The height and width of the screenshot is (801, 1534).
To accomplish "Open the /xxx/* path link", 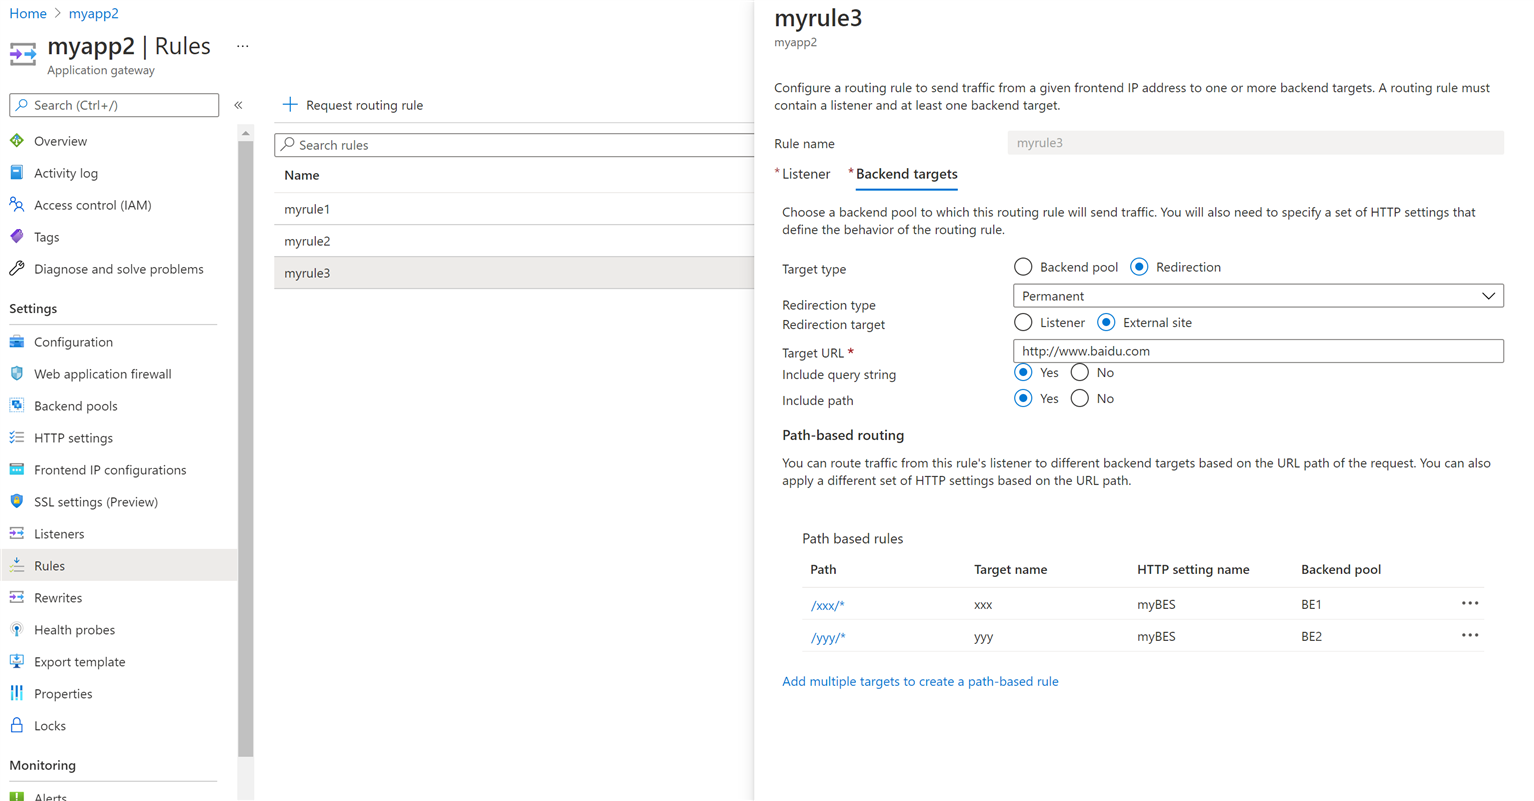I will pyautogui.click(x=828, y=605).
